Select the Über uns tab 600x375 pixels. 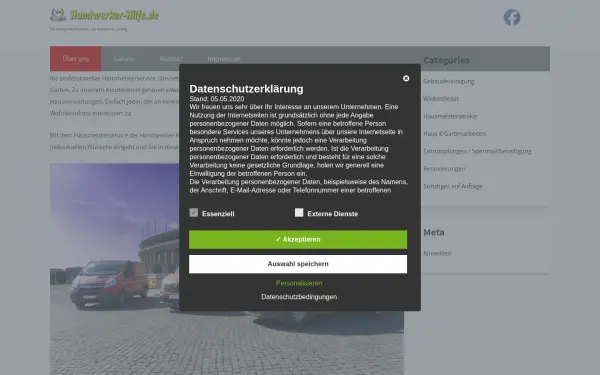click(76, 59)
